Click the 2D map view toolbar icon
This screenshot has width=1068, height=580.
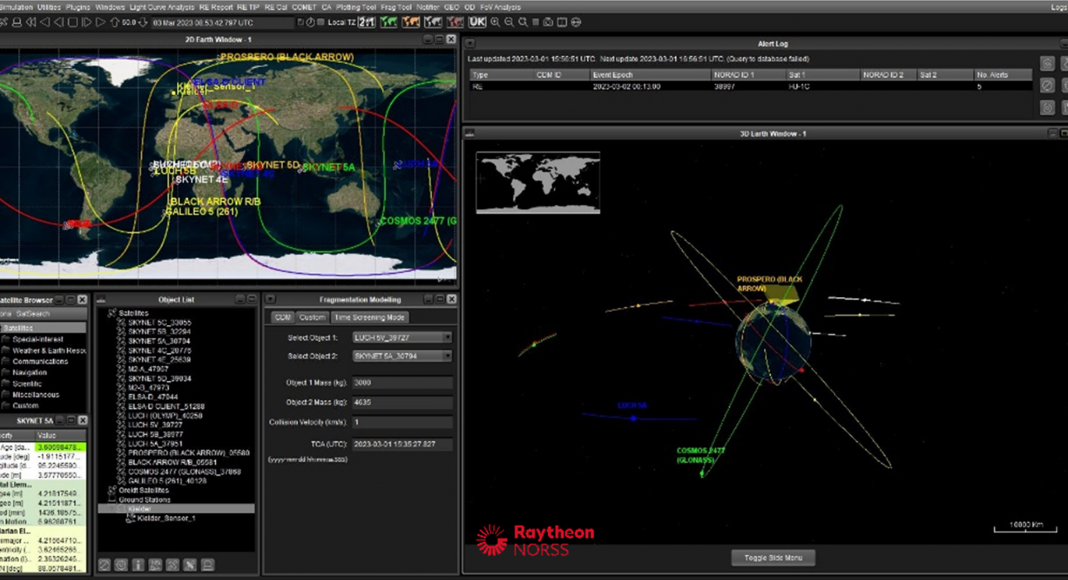388,21
